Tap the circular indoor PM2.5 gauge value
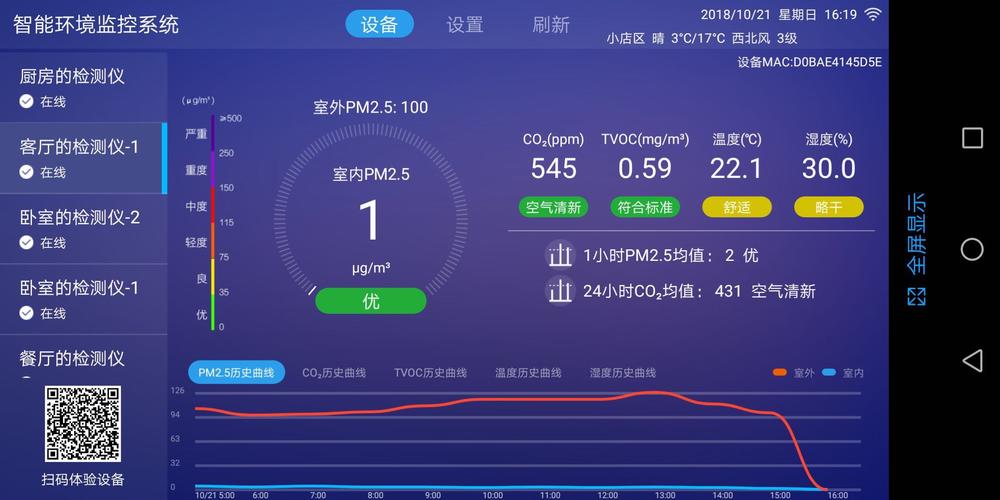 pos(370,221)
